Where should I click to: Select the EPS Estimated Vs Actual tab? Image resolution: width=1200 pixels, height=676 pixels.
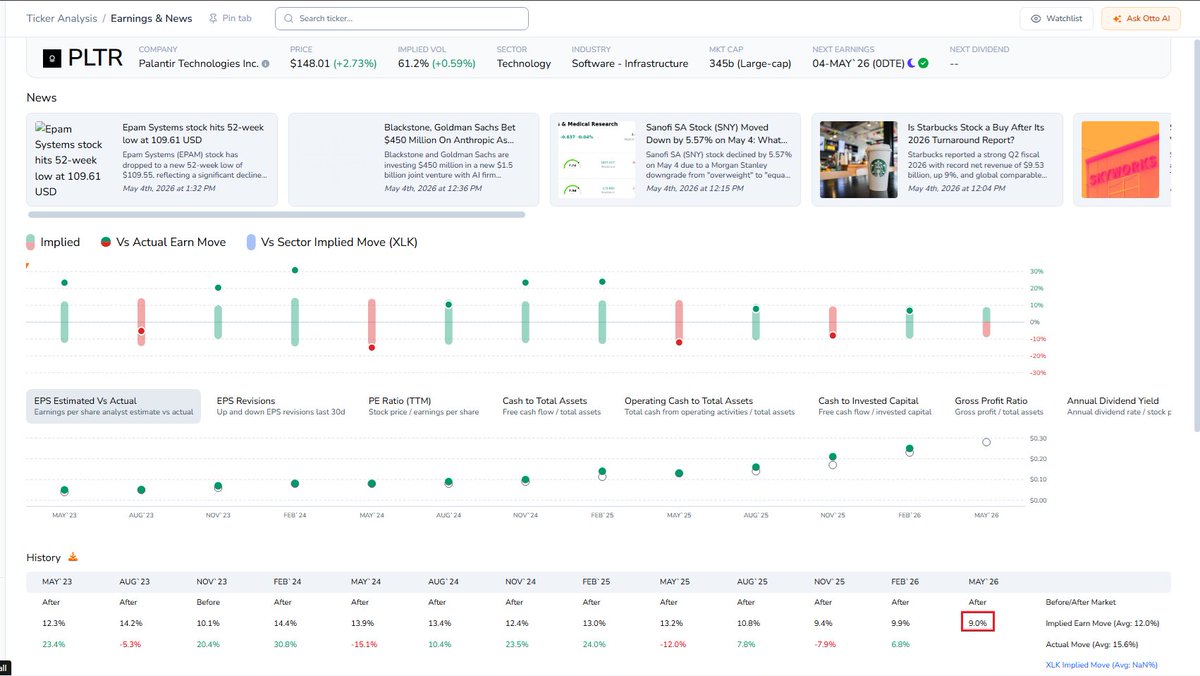click(x=113, y=406)
